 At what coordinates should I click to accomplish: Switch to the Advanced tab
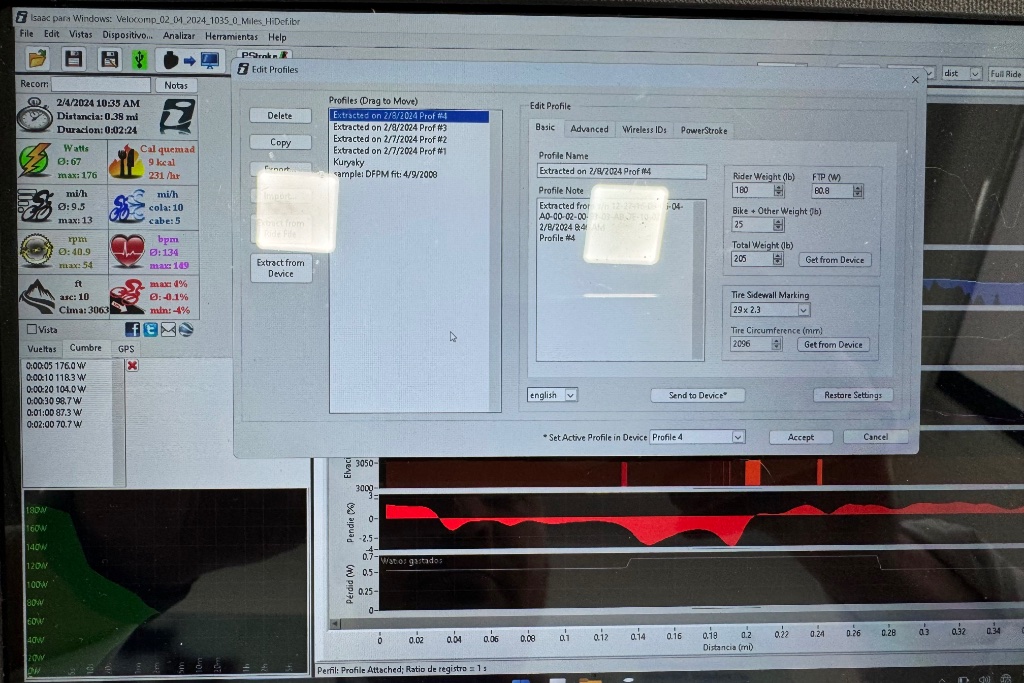click(589, 129)
